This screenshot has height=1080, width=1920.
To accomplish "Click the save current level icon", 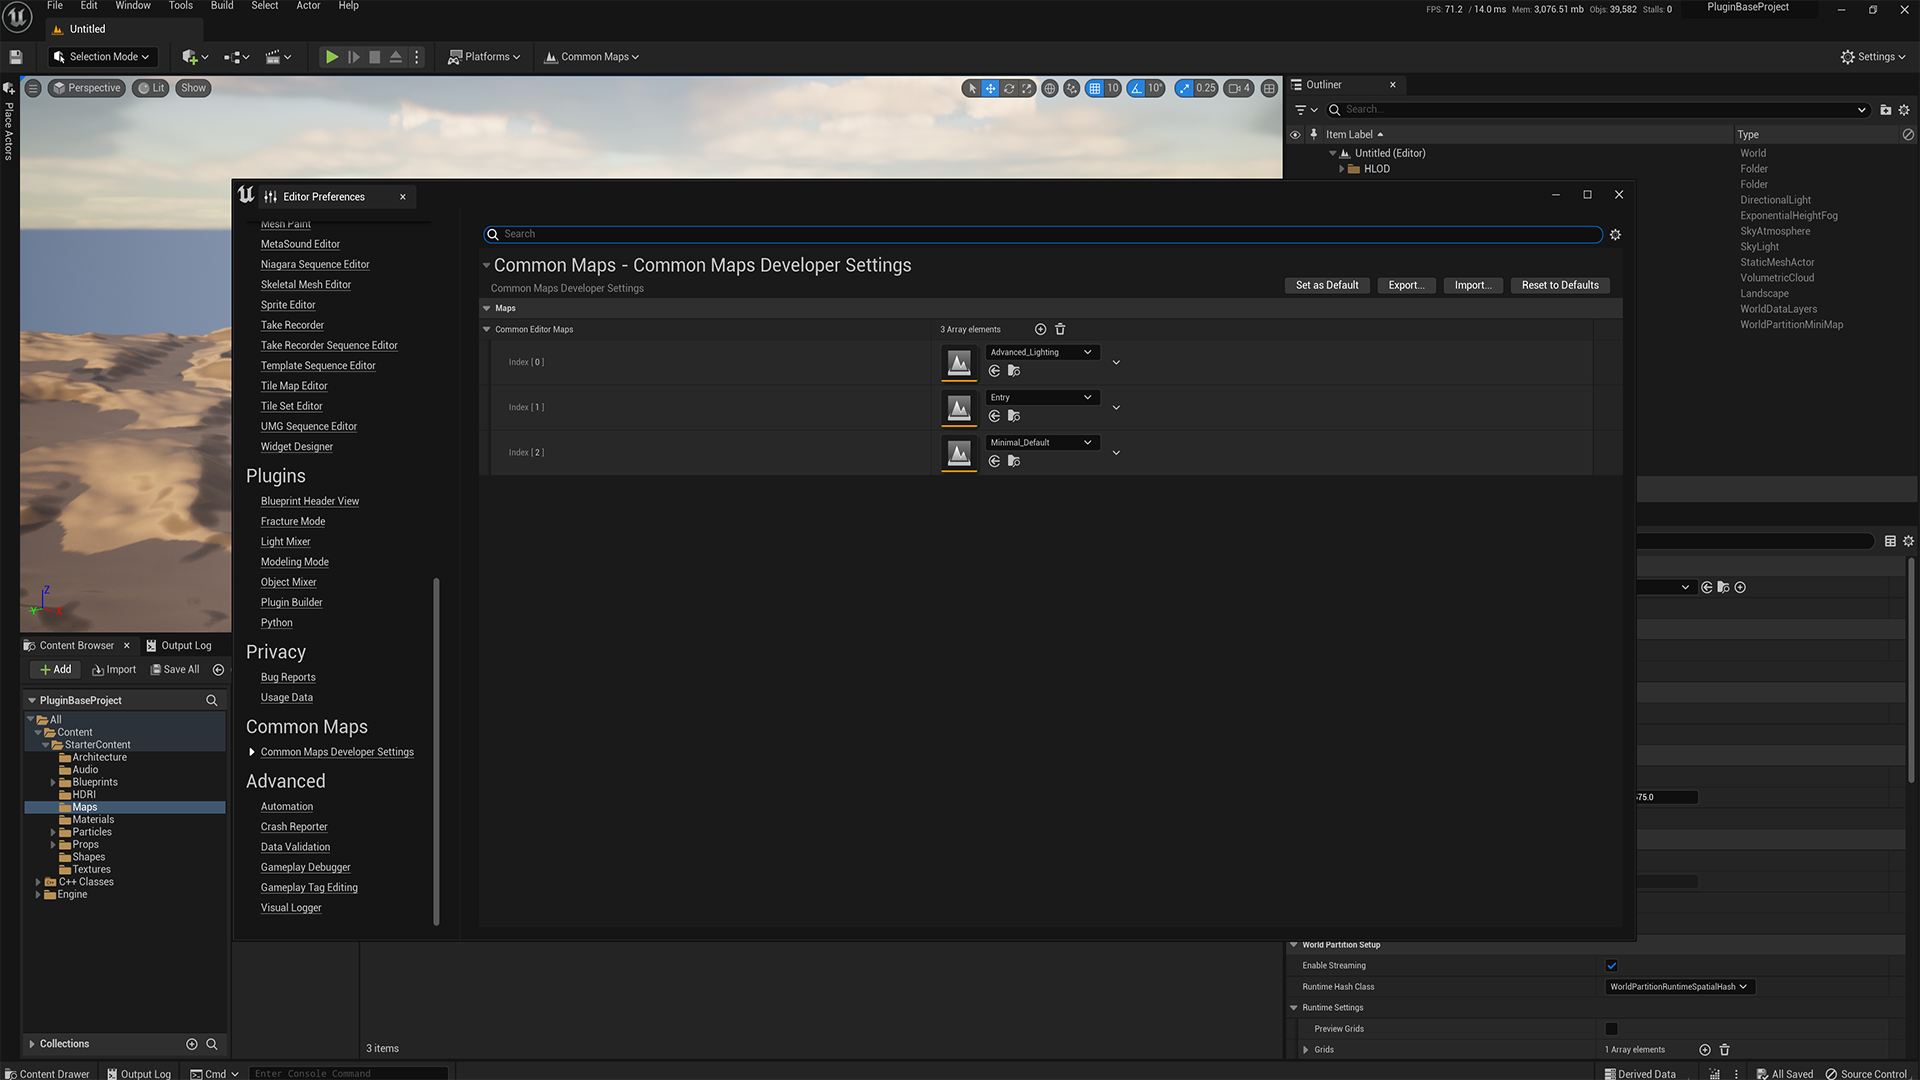I will (x=16, y=57).
